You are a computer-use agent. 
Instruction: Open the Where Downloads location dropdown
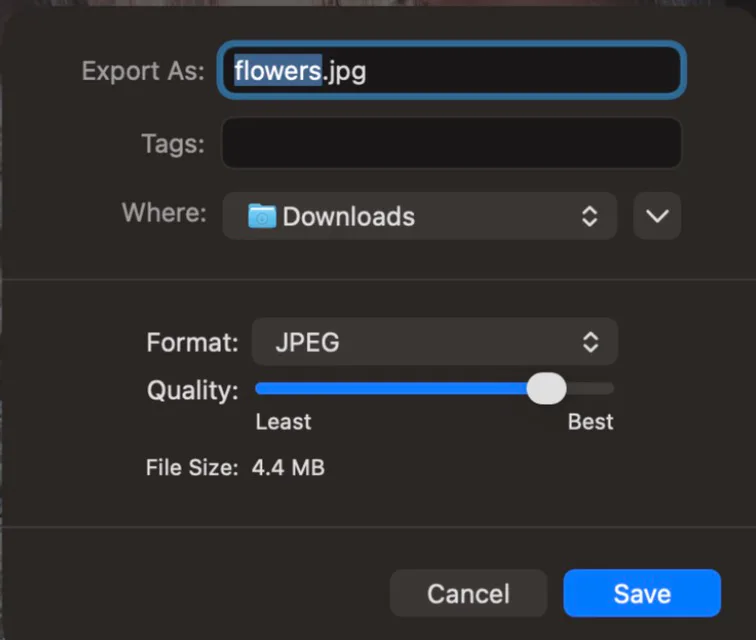[x=419, y=216]
